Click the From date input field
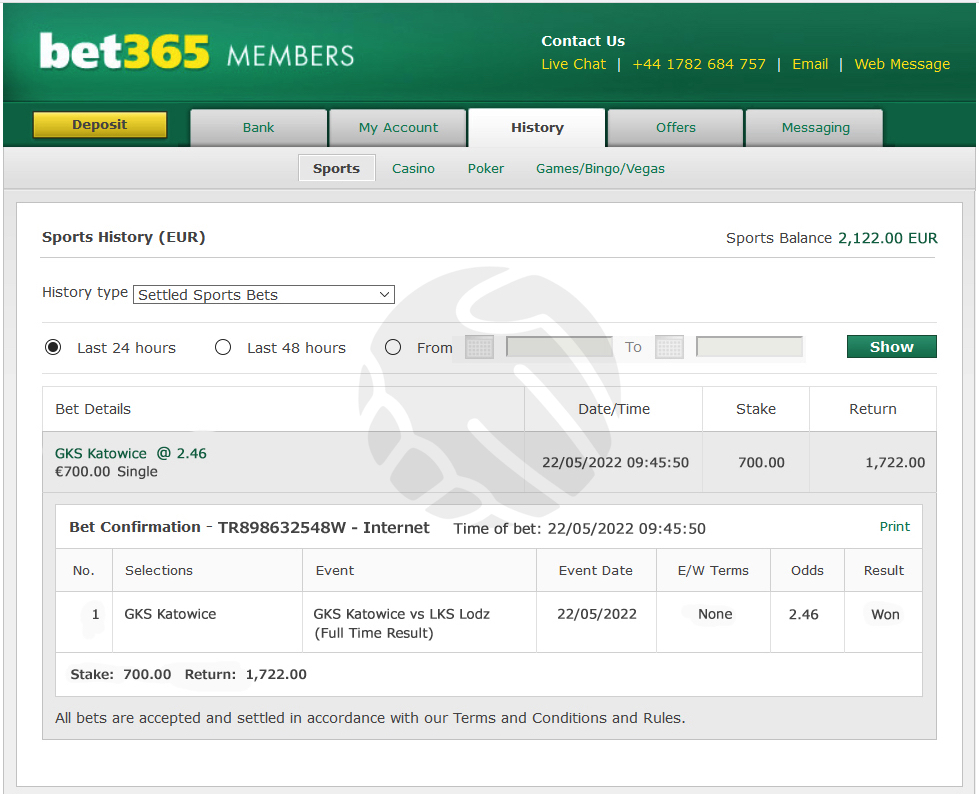Image resolution: width=979 pixels, height=794 pixels. pos(559,347)
